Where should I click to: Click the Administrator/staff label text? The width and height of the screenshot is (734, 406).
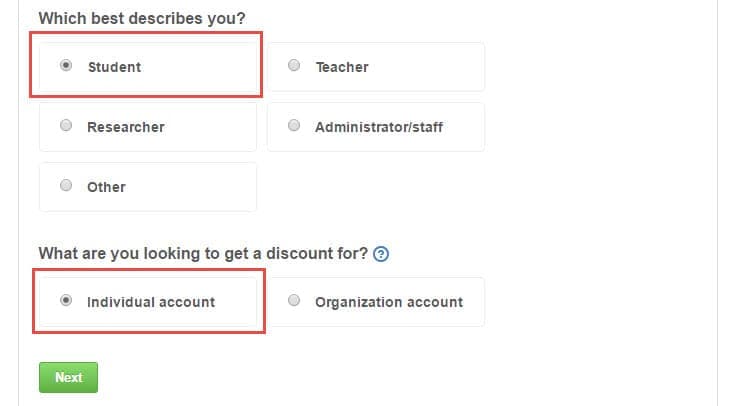(378, 127)
